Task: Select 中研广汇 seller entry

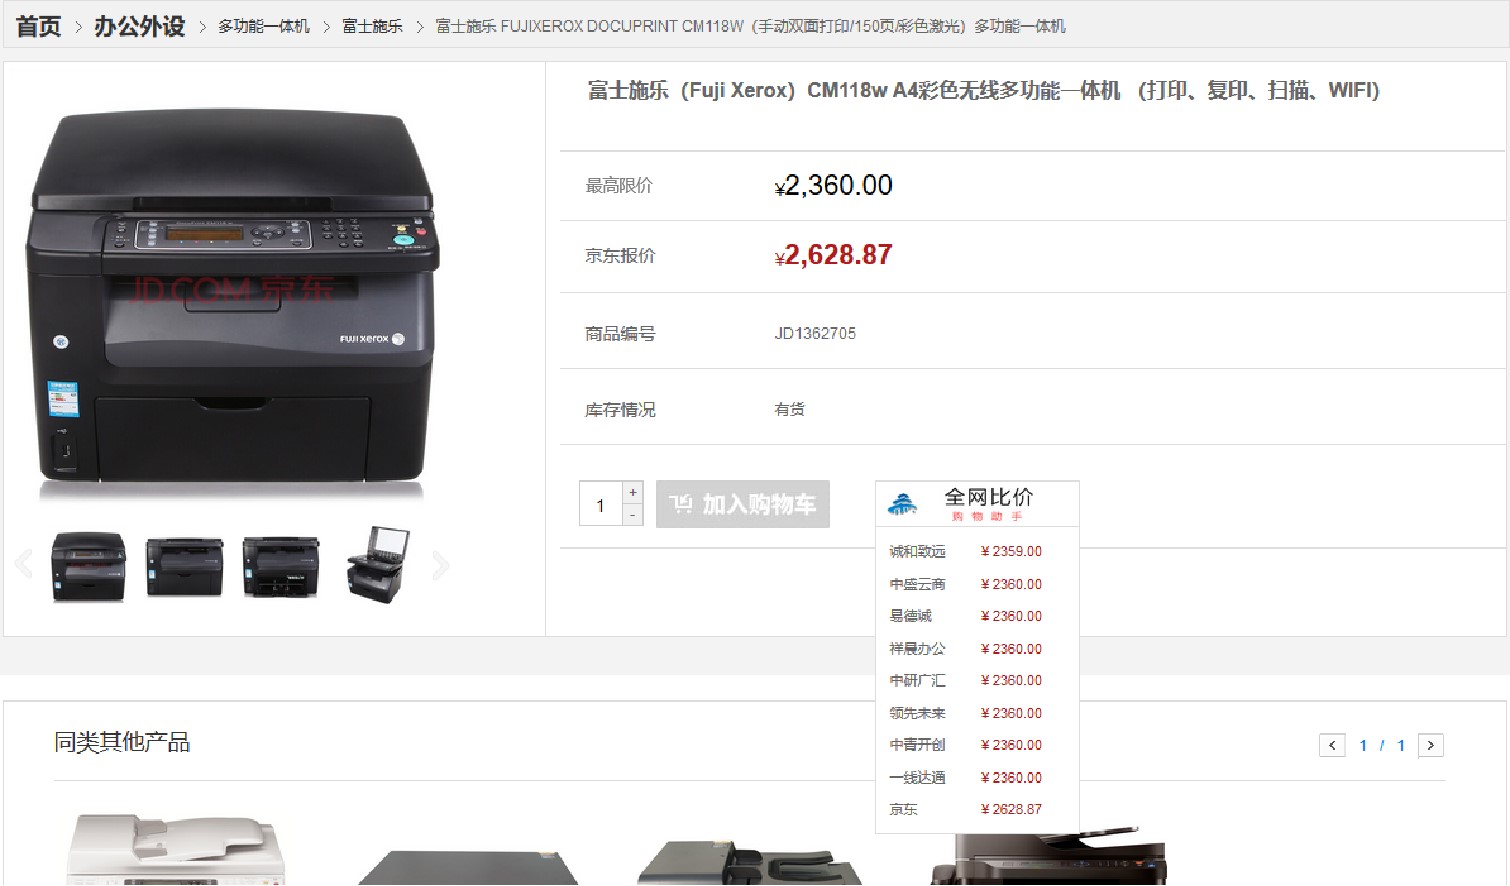Action: tap(917, 680)
